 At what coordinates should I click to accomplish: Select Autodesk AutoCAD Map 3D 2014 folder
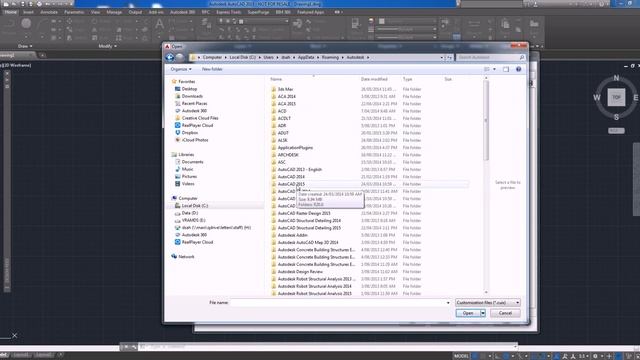308,242
